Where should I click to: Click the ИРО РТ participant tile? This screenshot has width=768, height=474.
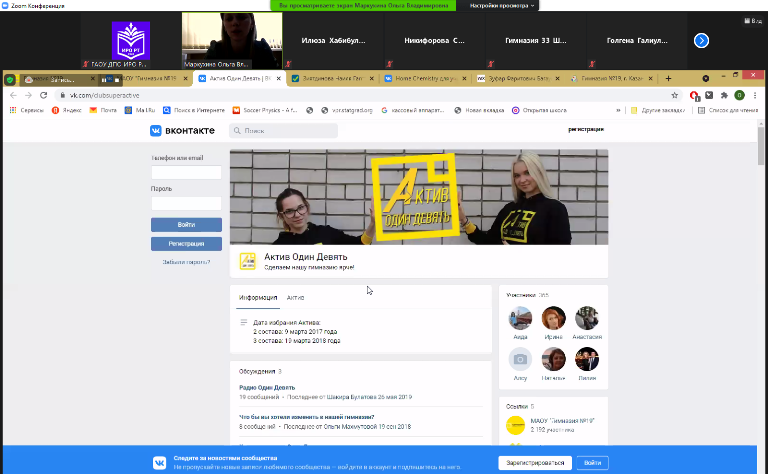point(131,41)
